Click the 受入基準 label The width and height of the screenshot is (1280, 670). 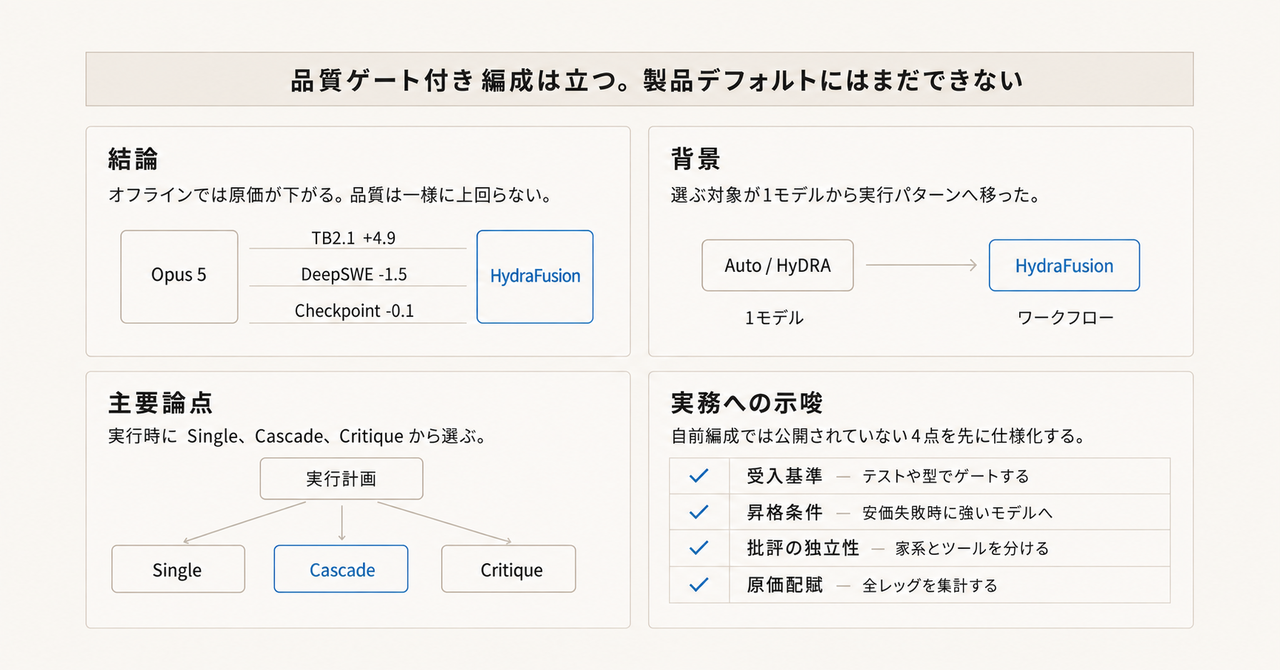(x=785, y=476)
